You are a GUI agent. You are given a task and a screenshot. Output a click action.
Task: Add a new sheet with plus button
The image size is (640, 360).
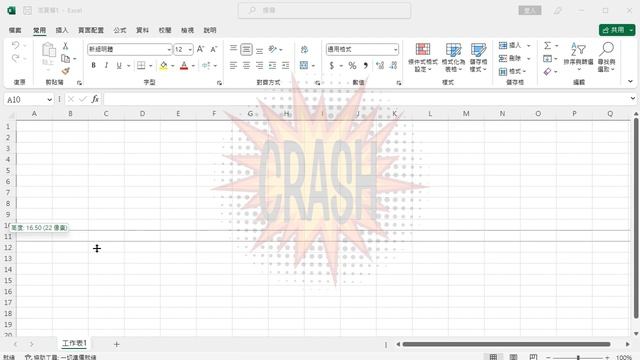pyautogui.click(x=116, y=344)
